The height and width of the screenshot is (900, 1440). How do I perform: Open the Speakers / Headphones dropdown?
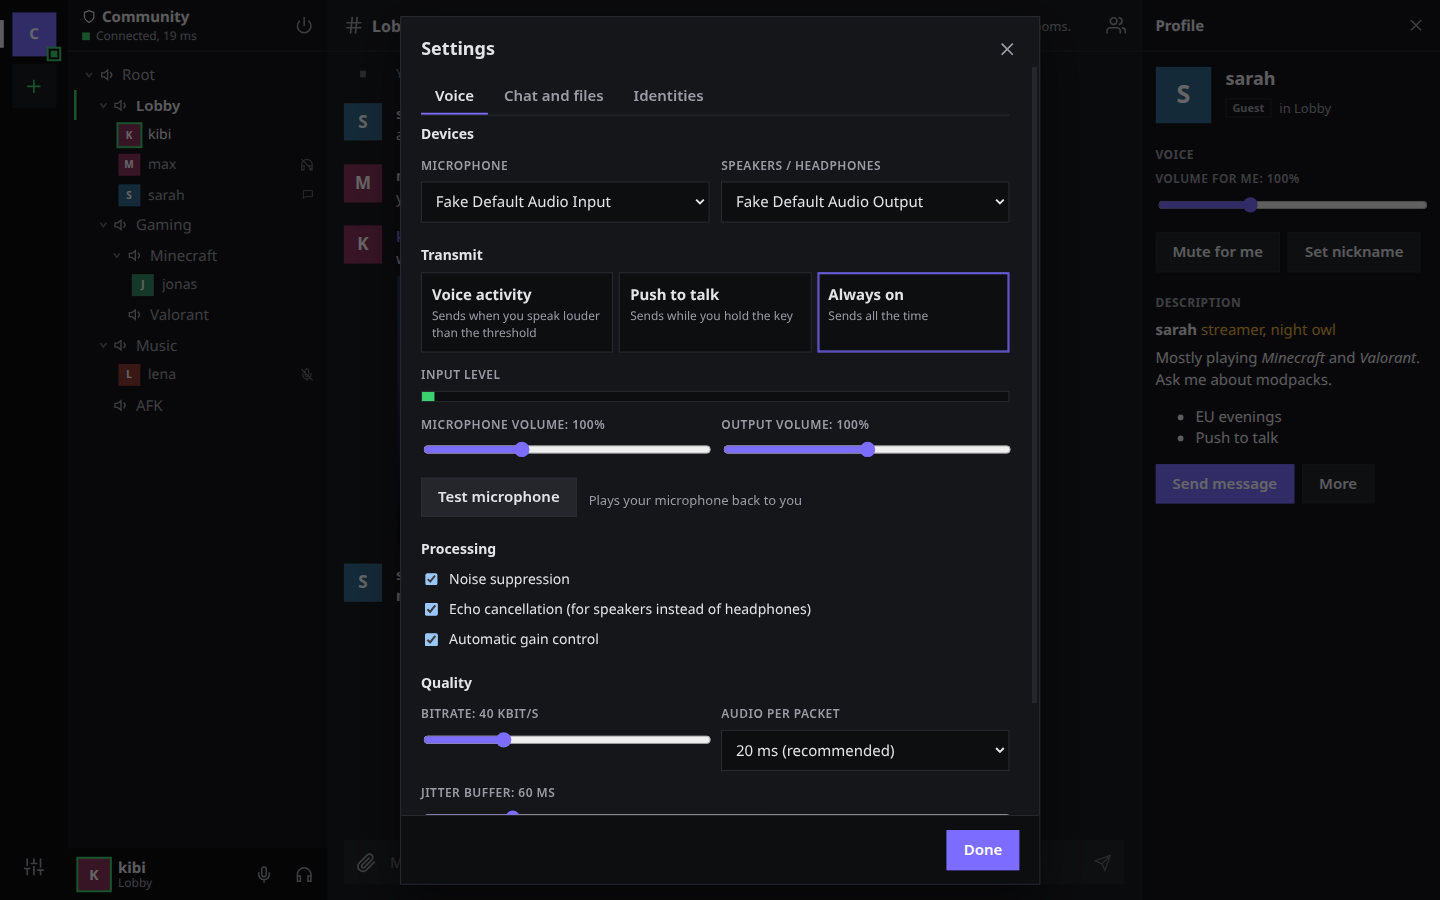click(865, 202)
